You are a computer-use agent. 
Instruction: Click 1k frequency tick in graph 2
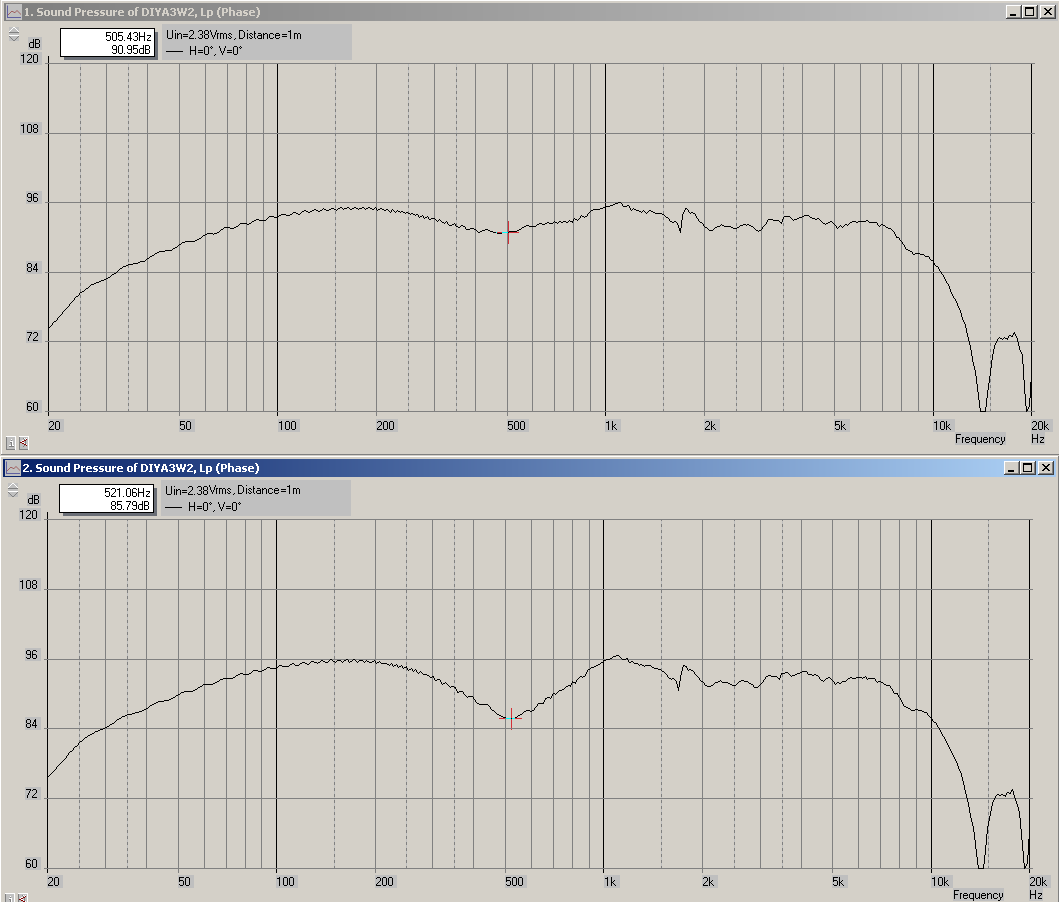(610, 882)
